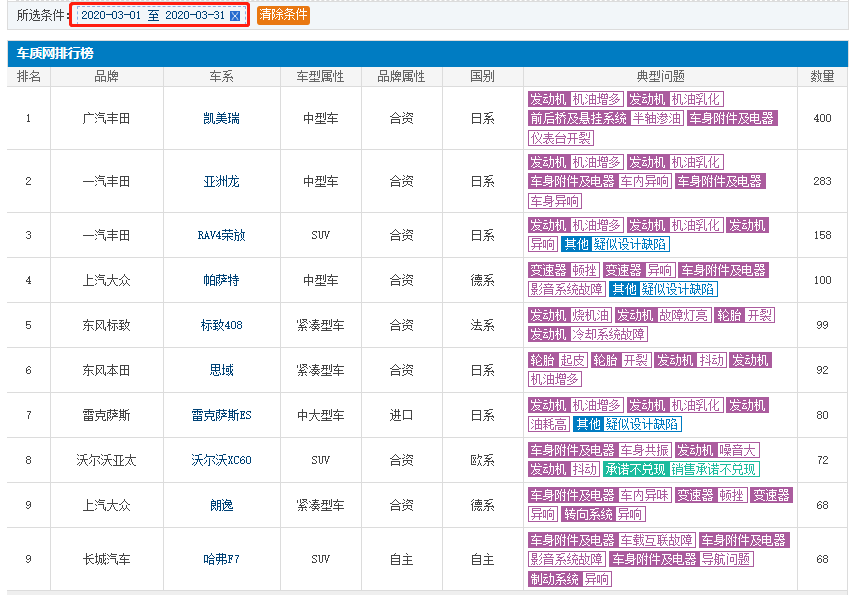Open the 朗逸 series link
This screenshot has width=849, height=595.
pos(221,505)
